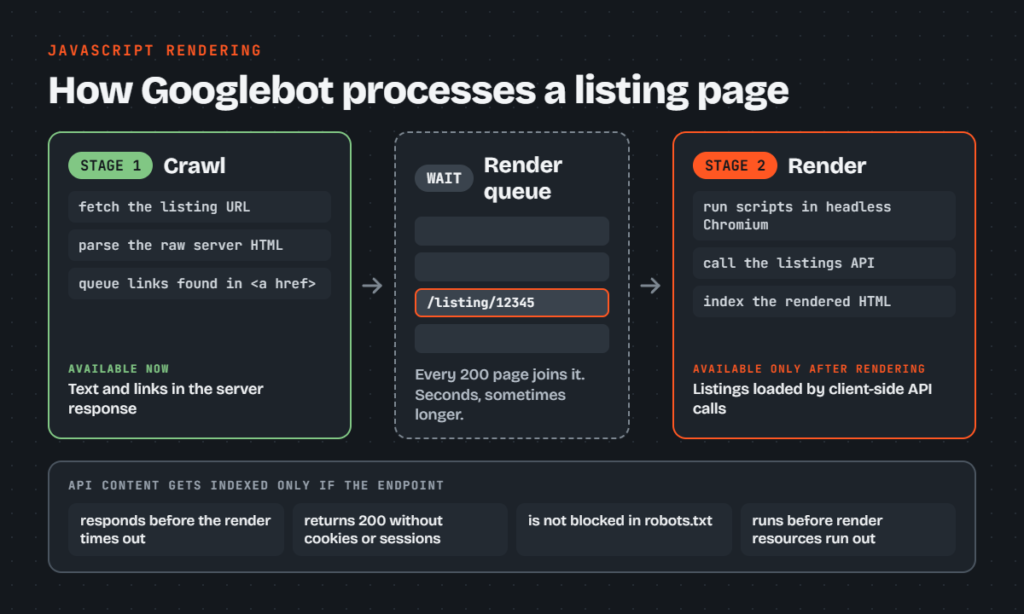The image size is (1024, 614).
Task: Select 'is not blocked in robots.txt' card
Action: tap(624, 529)
